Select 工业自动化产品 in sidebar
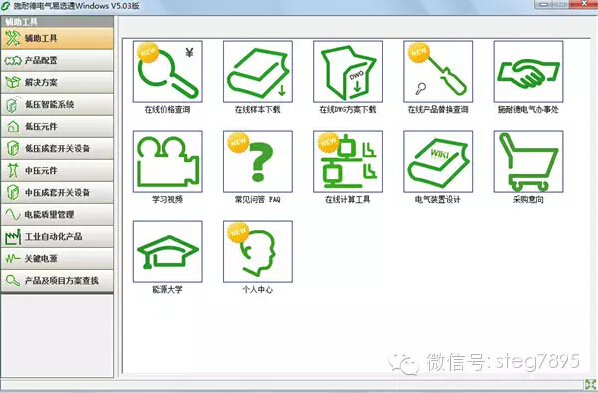The image size is (598, 393). (57, 237)
